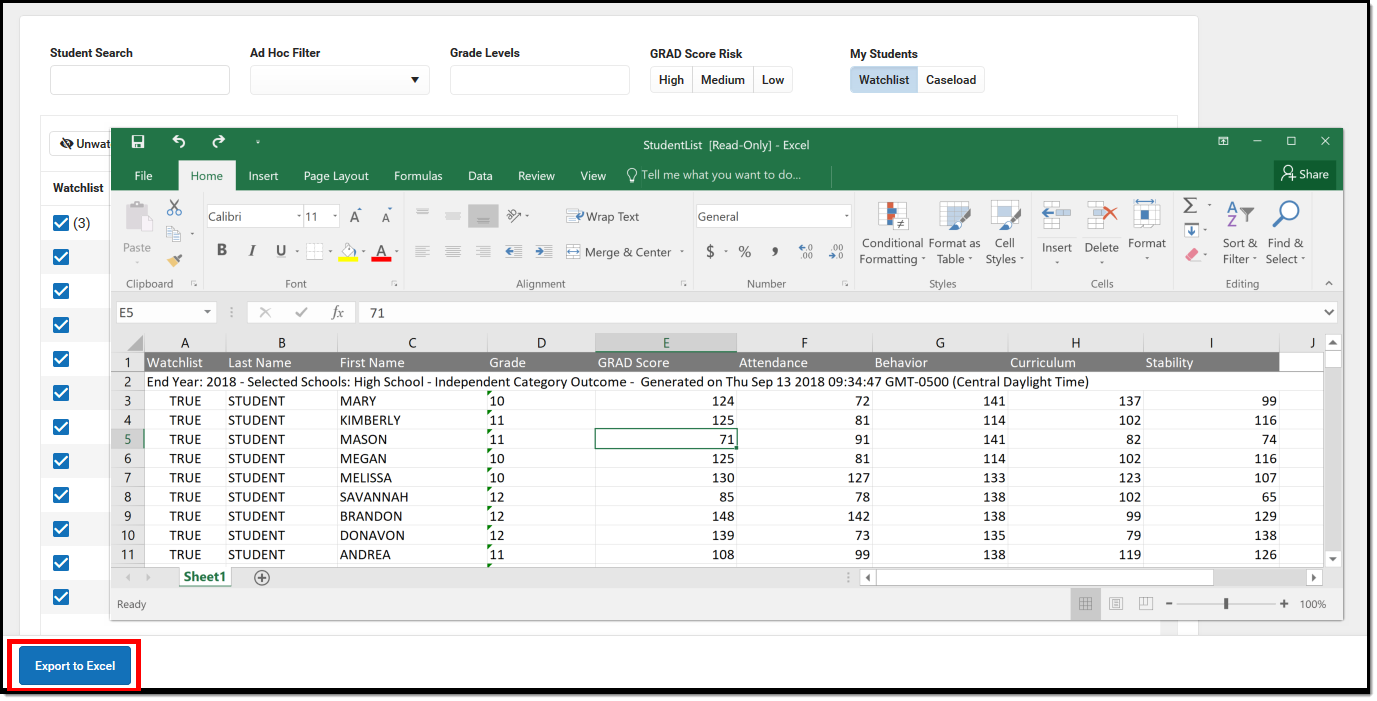Click the Share button in Excel
Viewport: 1377px width, 701px height.
(1304, 174)
